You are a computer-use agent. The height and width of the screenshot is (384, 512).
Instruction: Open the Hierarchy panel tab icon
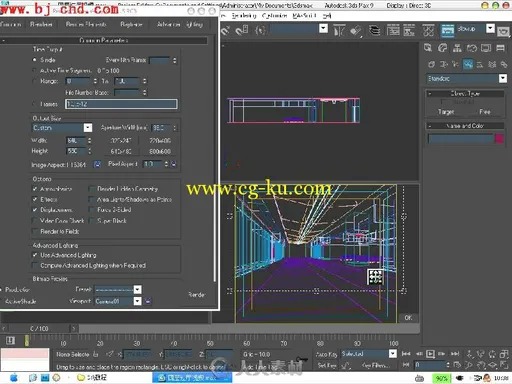457,48
